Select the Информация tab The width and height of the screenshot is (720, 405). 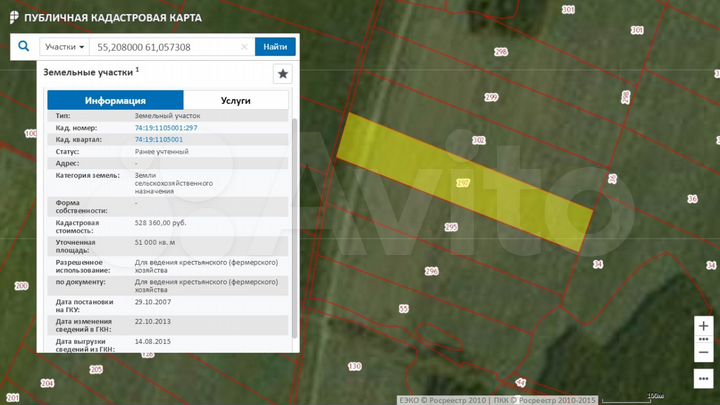click(x=115, y=101)
